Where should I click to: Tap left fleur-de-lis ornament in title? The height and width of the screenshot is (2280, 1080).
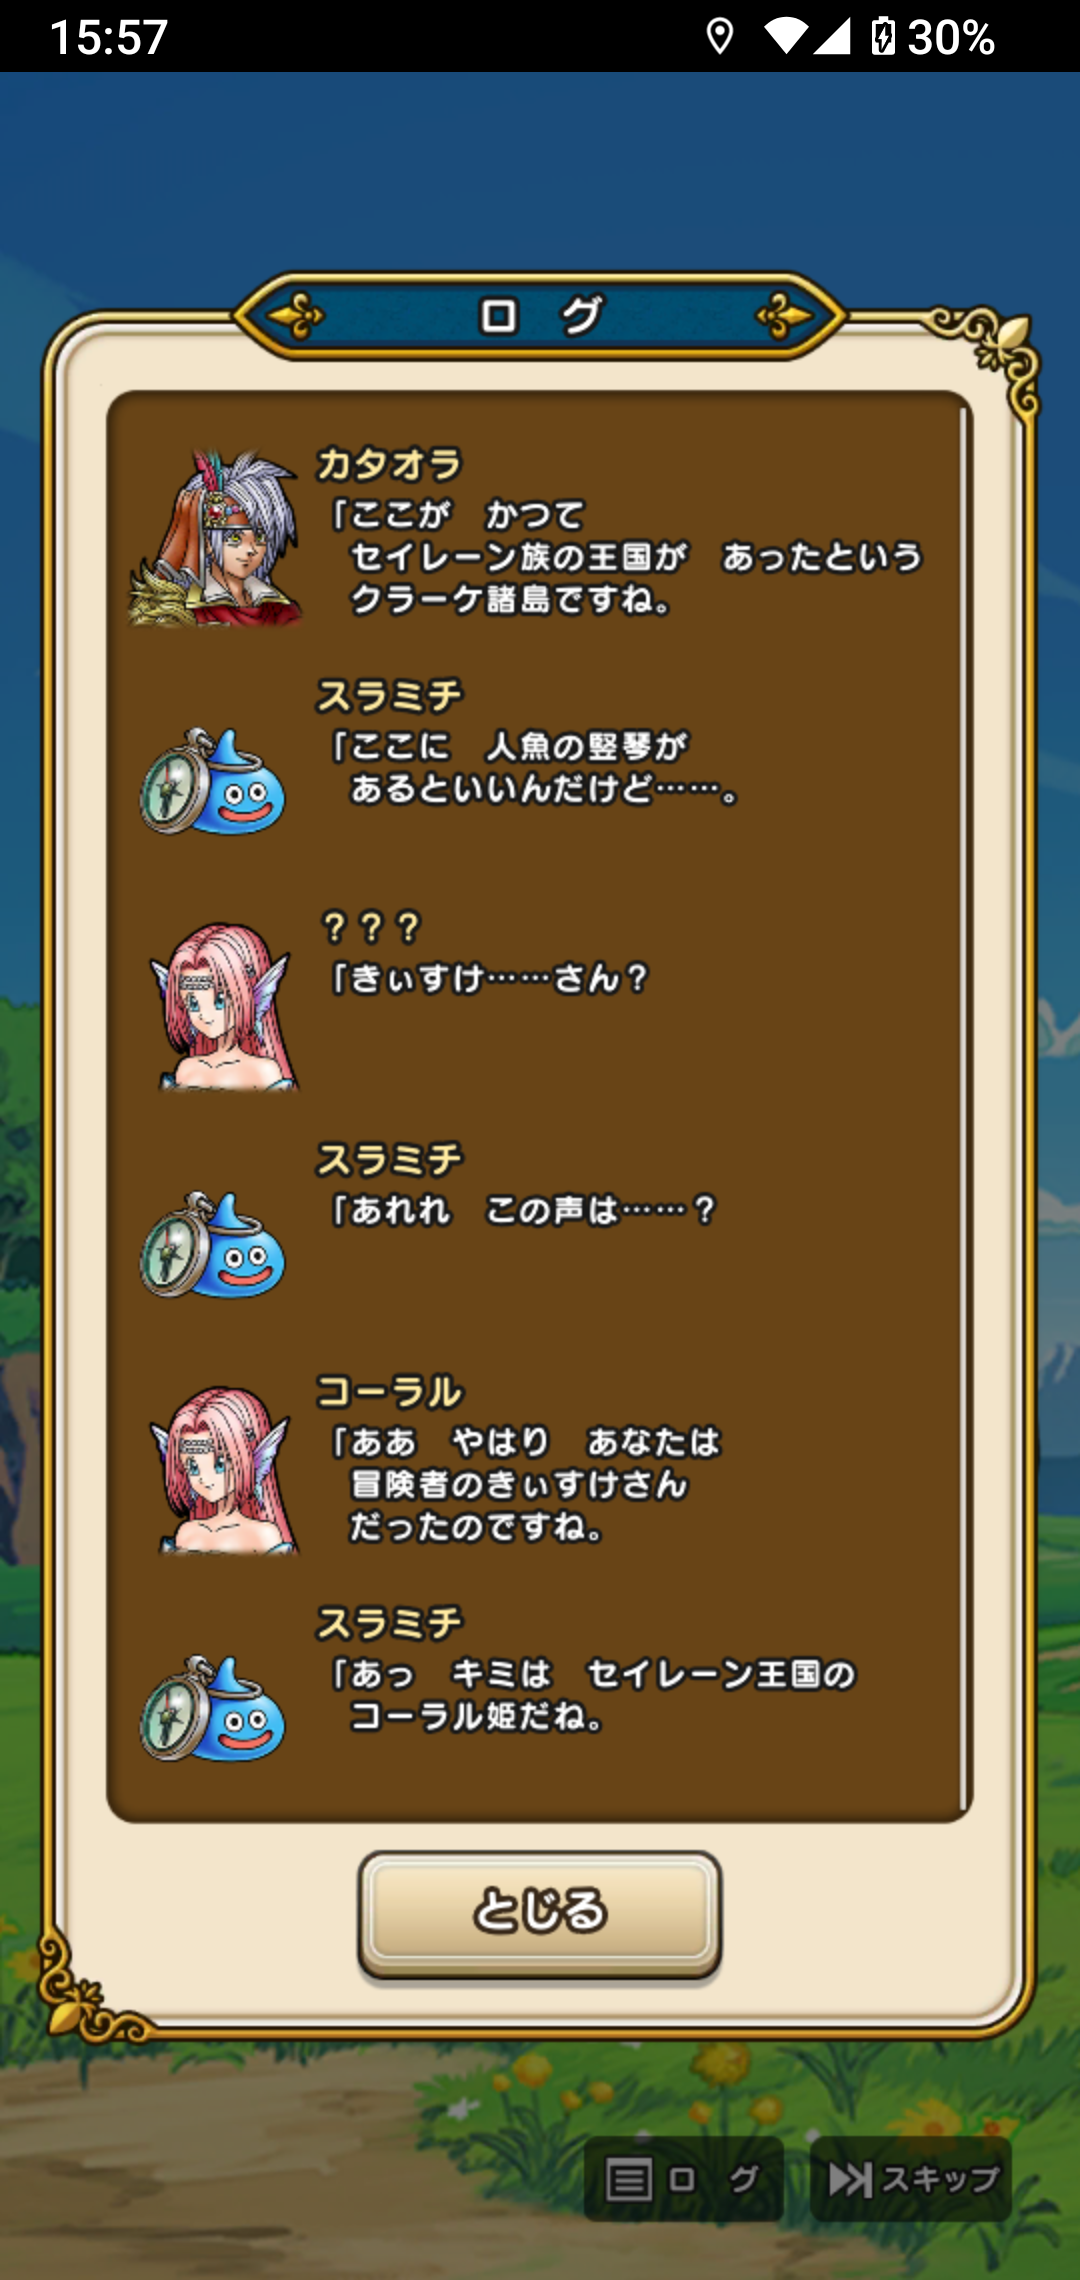tap(296, 317)
